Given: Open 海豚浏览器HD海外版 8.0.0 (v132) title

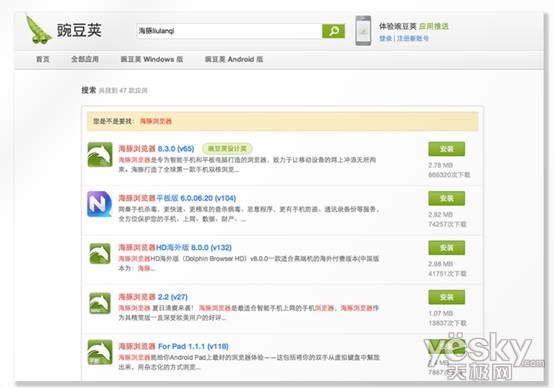Looking at the screenshot, I should click(x=175, y=247).
